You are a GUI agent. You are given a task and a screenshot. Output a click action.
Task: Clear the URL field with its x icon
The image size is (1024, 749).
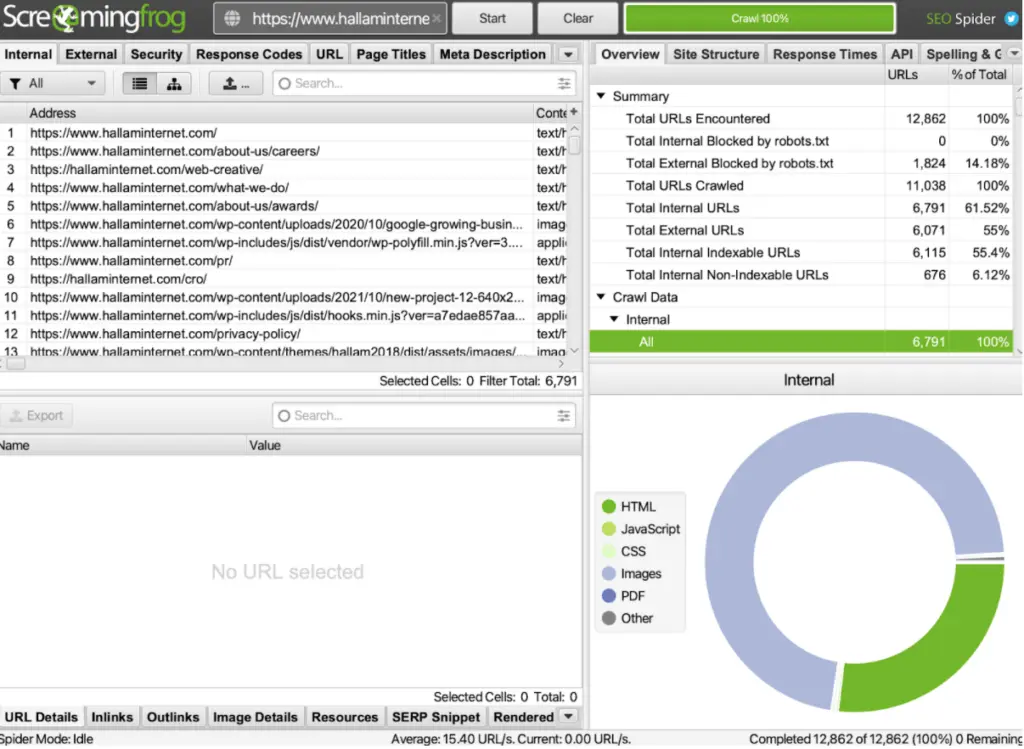436,19
